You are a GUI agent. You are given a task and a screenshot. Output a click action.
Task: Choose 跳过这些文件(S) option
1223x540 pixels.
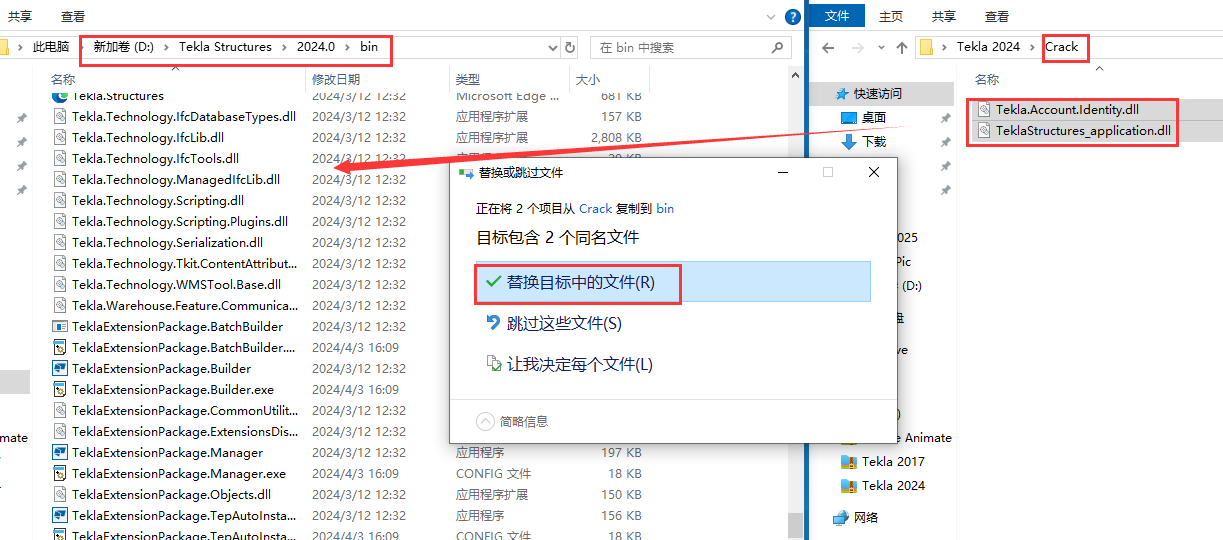coord(673,323)
